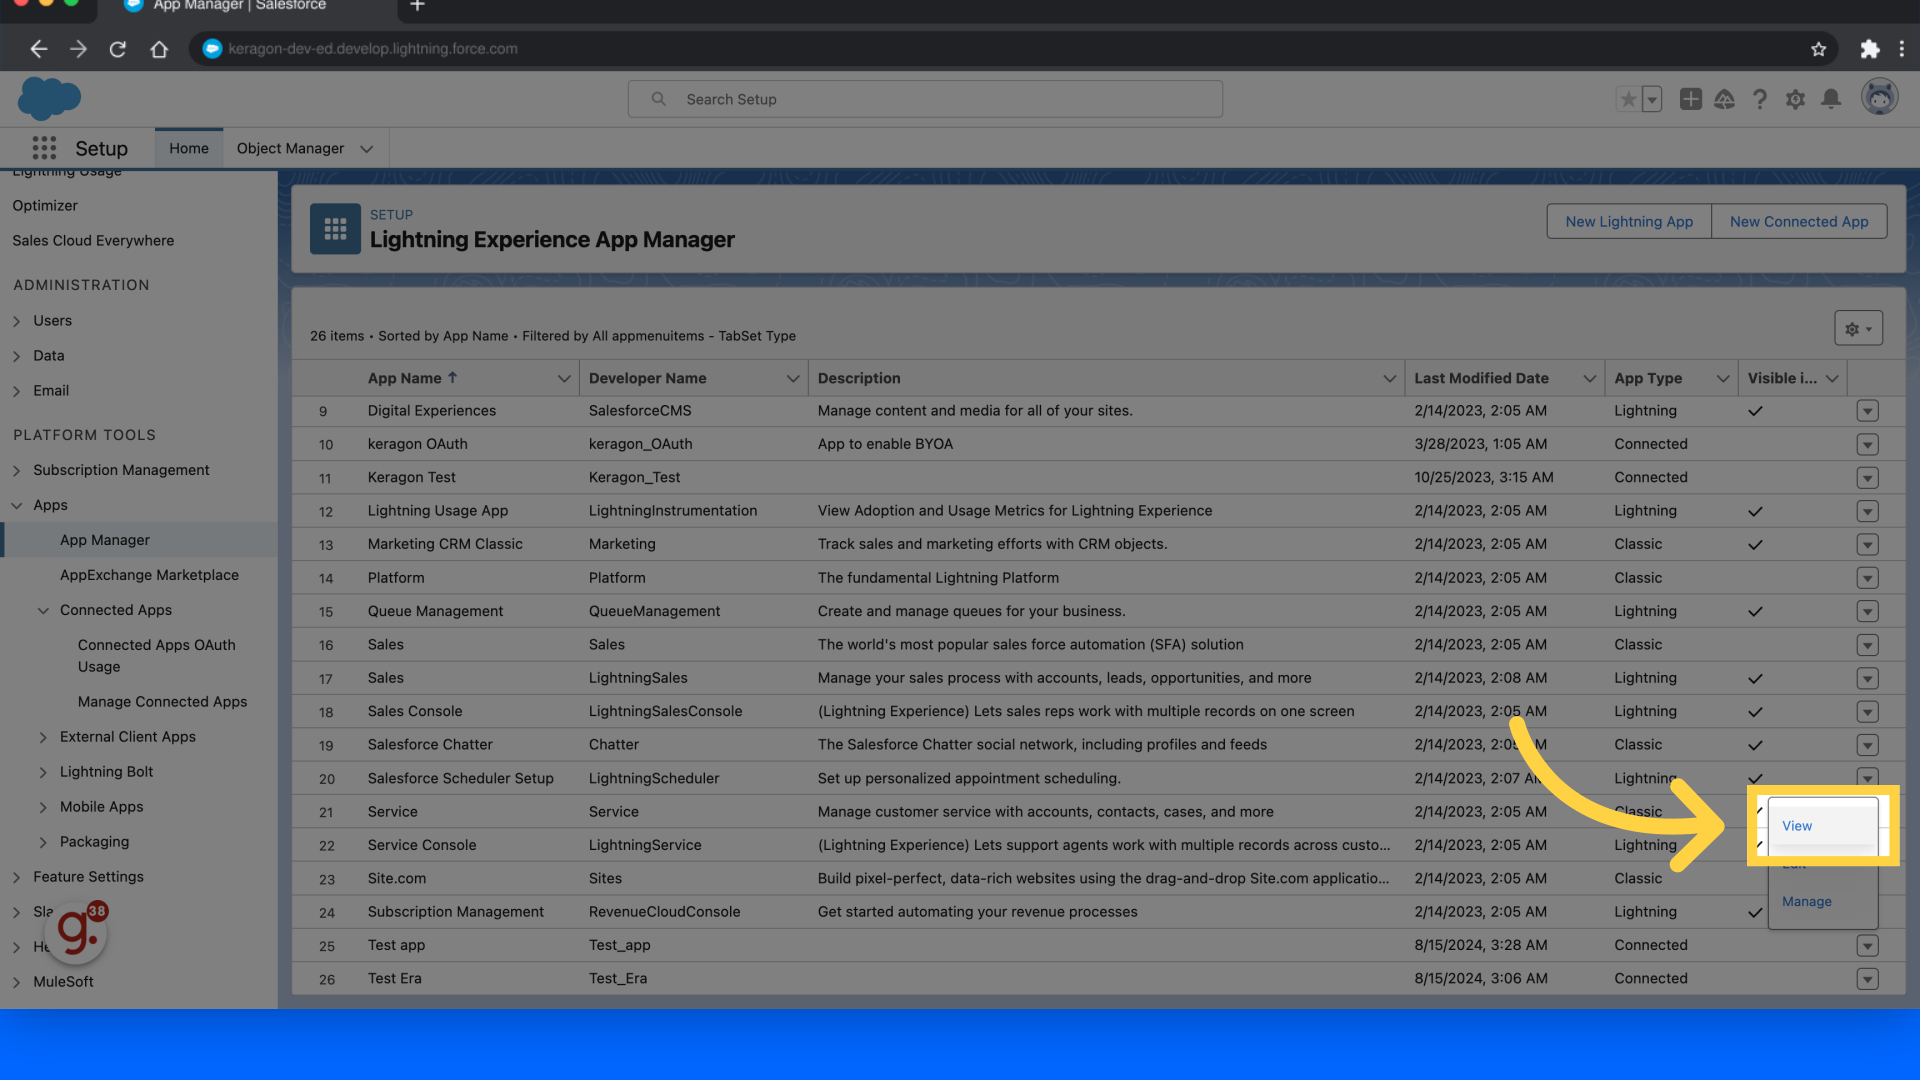
Task: Click the browser forward arrow
Action: [78, 48]
